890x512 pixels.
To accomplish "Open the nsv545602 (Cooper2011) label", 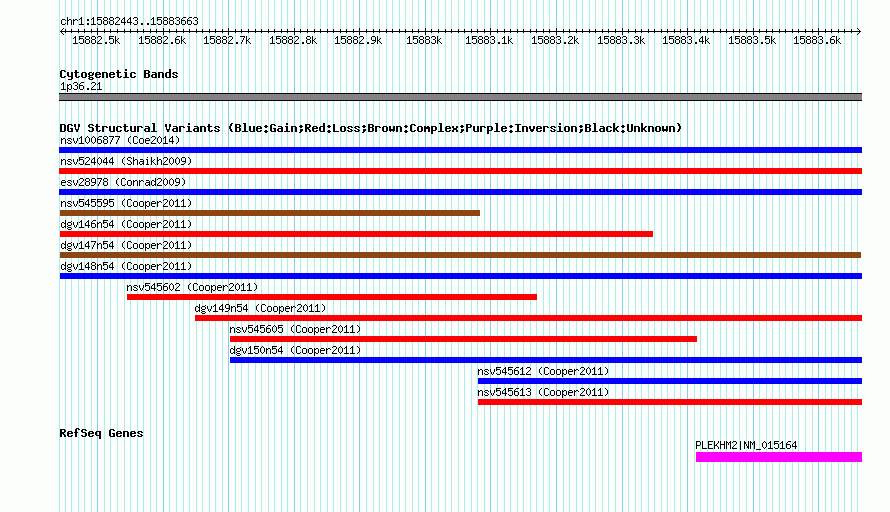I will [192, 287].
